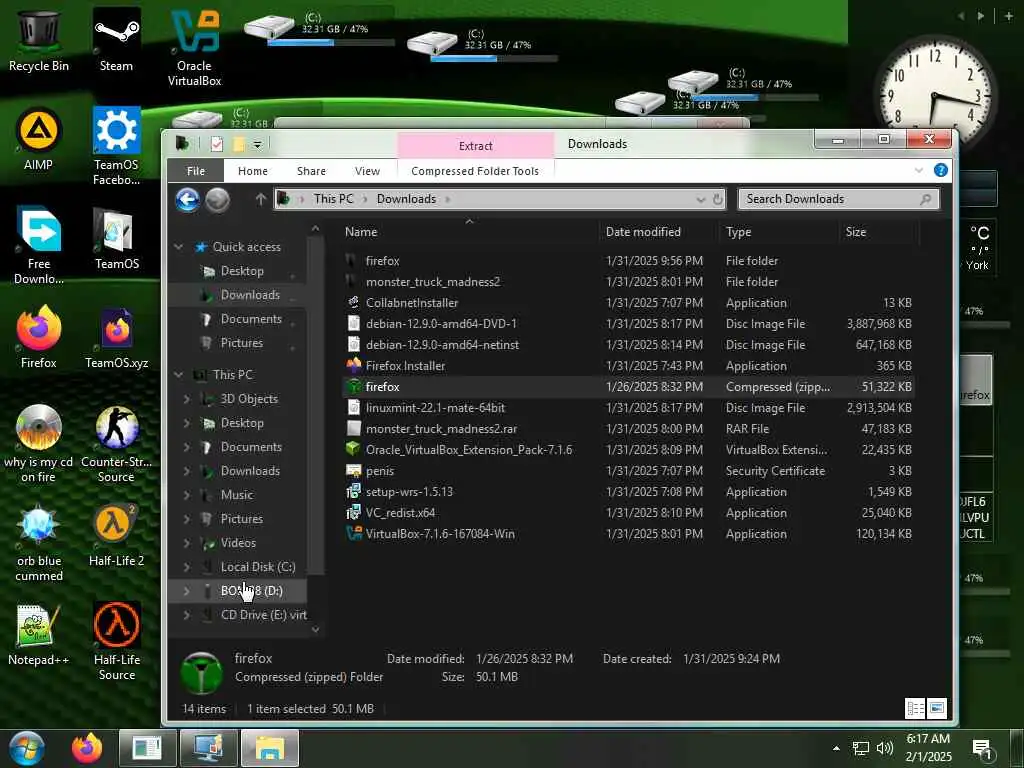Select monster_truck_madness2.rar file
Image resolution: width=1024 pixels, height=768 pixels.
coord(628,429)
